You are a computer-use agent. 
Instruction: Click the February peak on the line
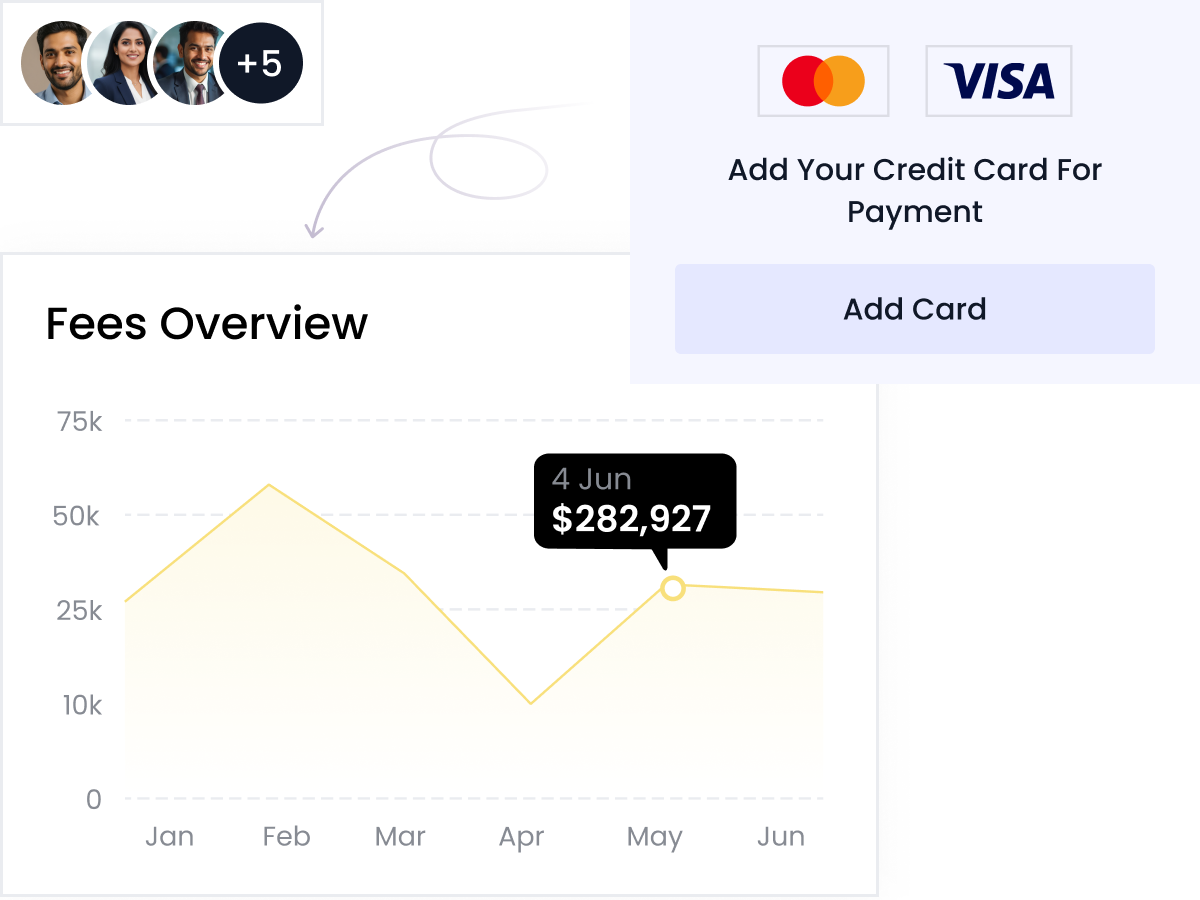pyautogui.click(x=269, y=485)
